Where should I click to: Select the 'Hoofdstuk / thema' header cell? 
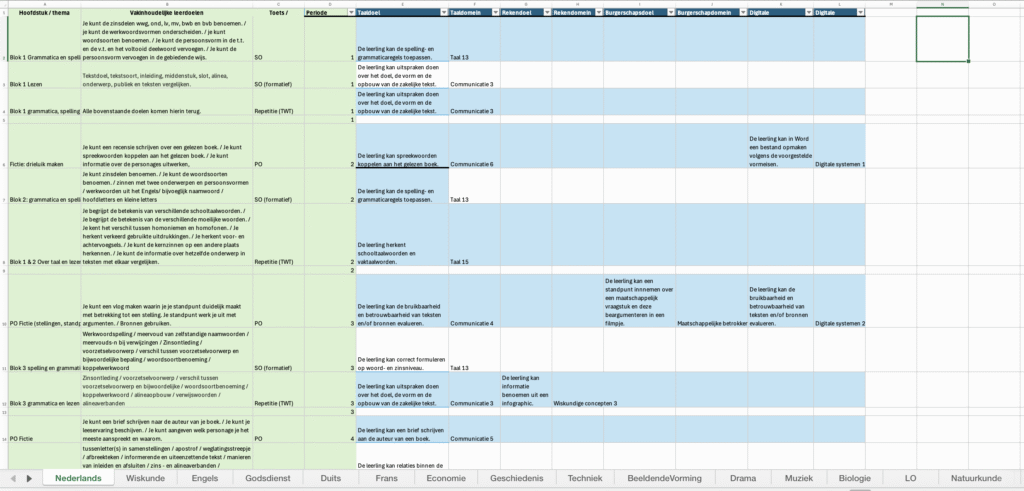tap(40, 12)
